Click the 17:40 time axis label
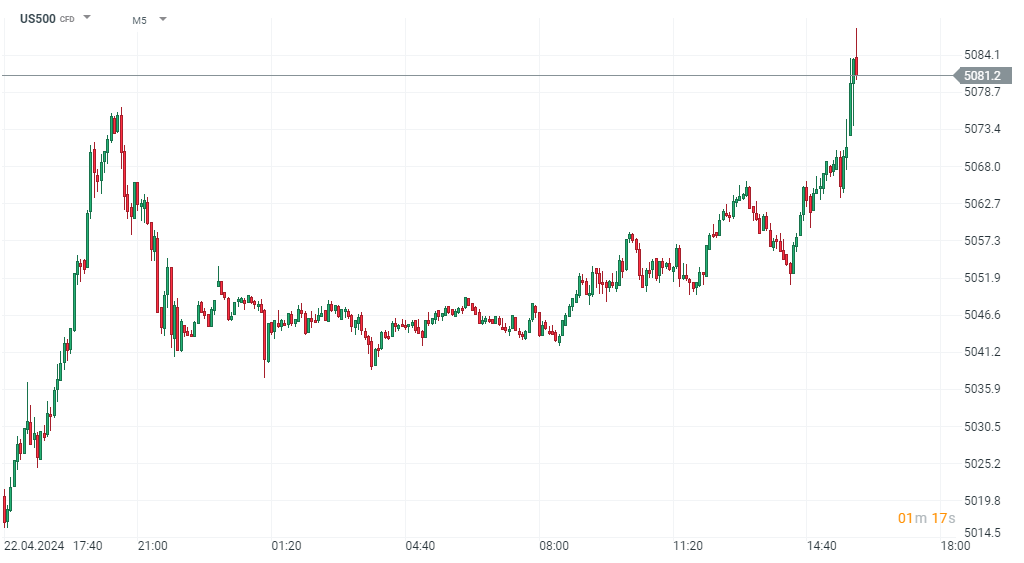The image size is (1024, 563). (88, 546)
